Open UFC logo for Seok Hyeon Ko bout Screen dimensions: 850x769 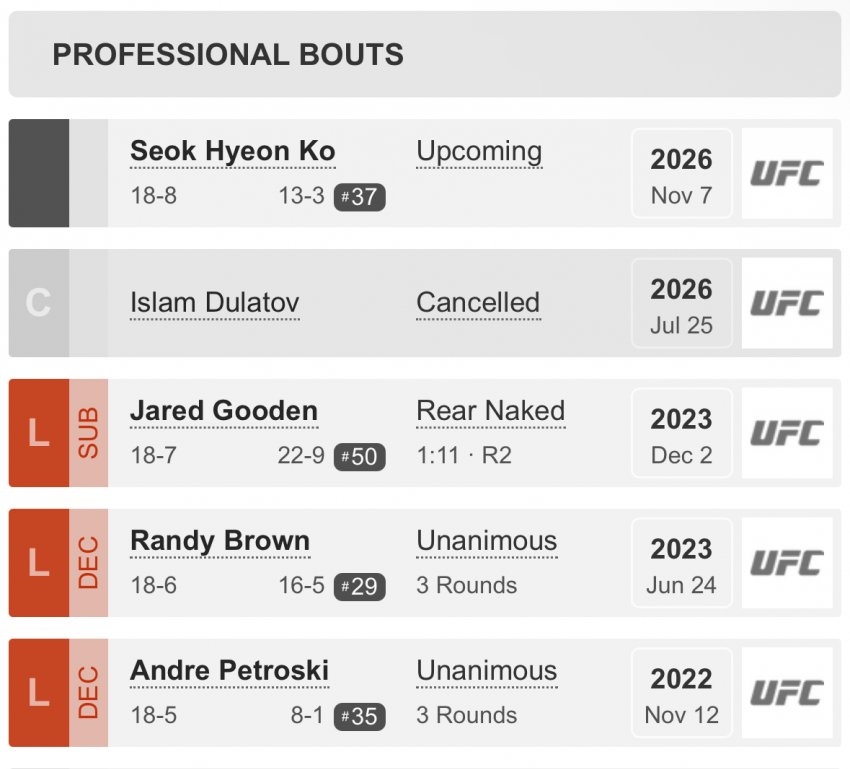(x=787, y=173)
